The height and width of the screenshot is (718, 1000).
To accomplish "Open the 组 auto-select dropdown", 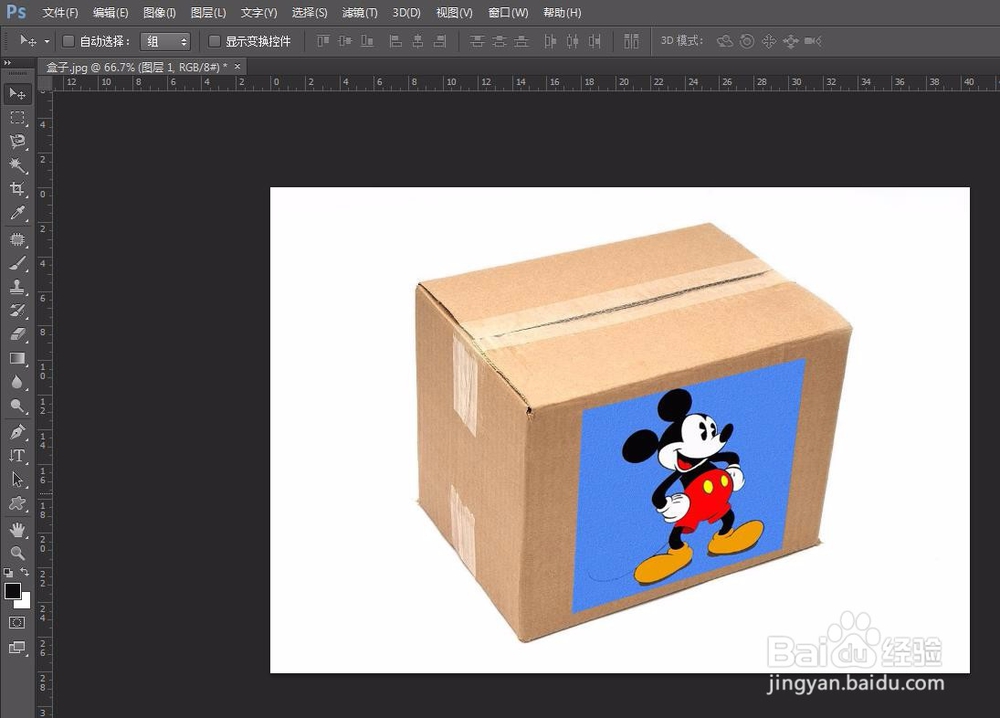I will [166, 41].
